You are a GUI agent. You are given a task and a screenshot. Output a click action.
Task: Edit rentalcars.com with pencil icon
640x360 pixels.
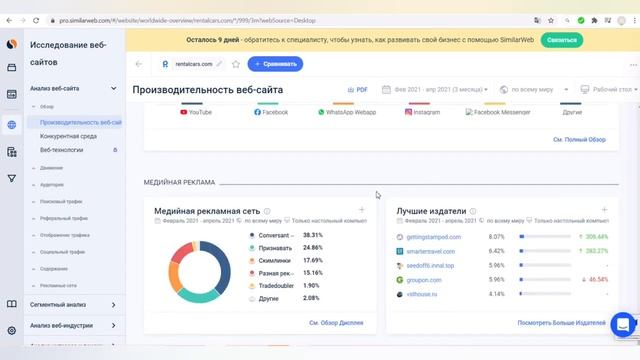pos(220,64)
